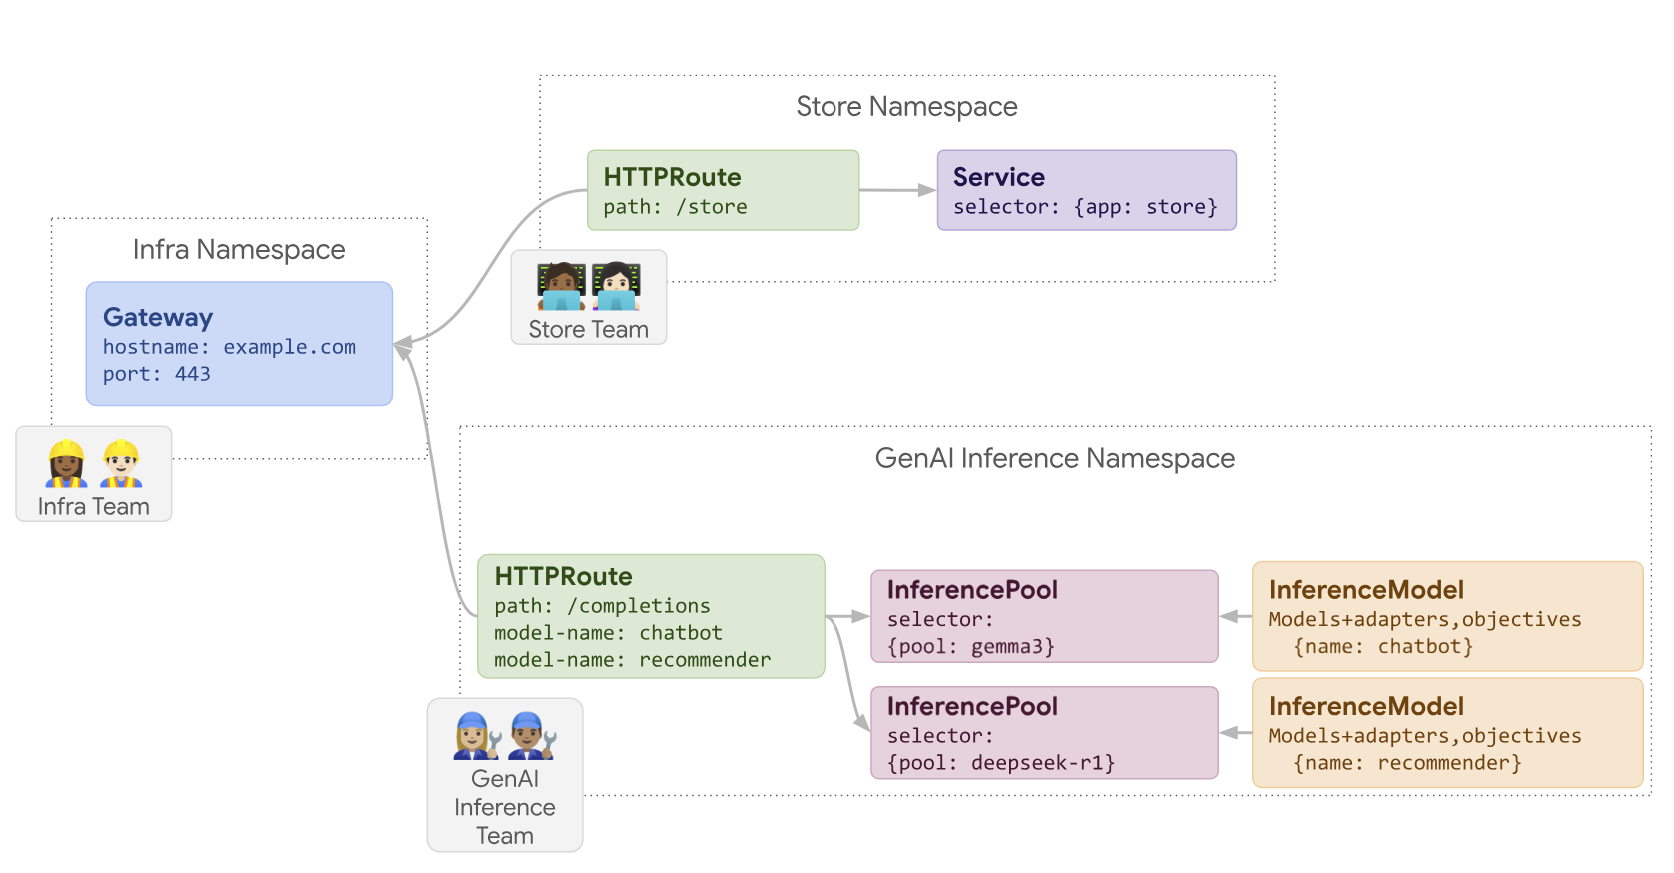The height and width of the screenshot is (873, 1674).
Task: Select the InferencePool box for deepseek-r1
Action: 1044,733
